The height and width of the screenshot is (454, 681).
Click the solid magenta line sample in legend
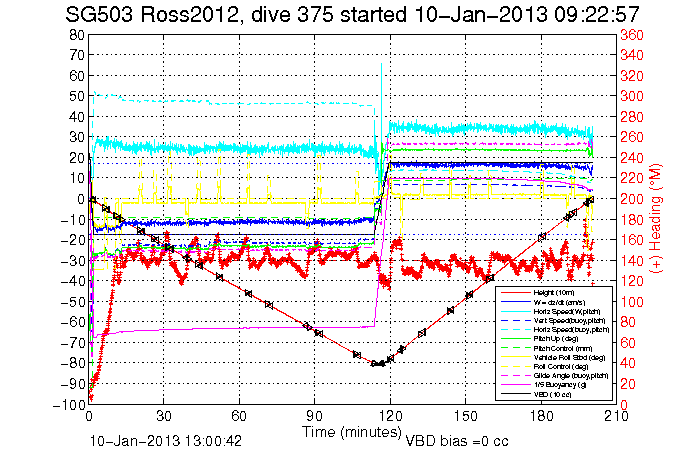[x=515, y=385]
